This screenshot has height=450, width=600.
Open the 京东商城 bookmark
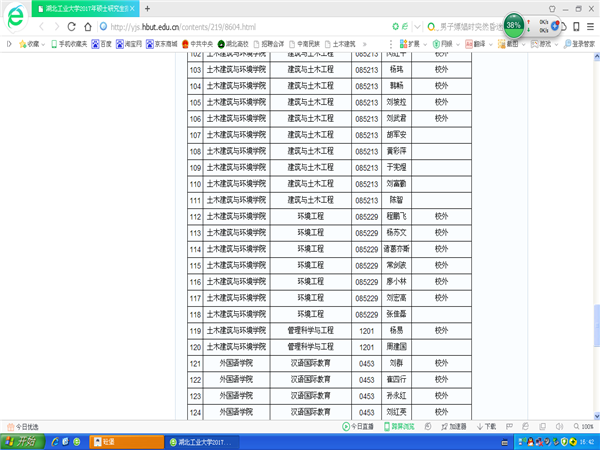pos(163,44)
